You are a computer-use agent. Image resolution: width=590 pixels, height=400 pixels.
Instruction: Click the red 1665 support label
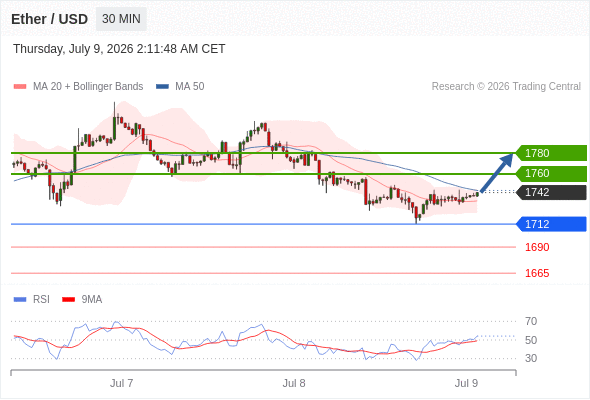(537, 273)
